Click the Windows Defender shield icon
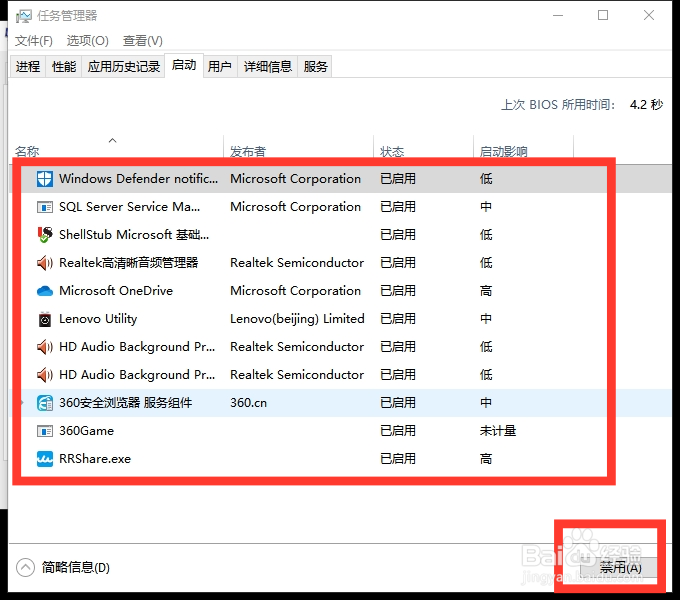680x600 pixels. click(x=45, y=179)
